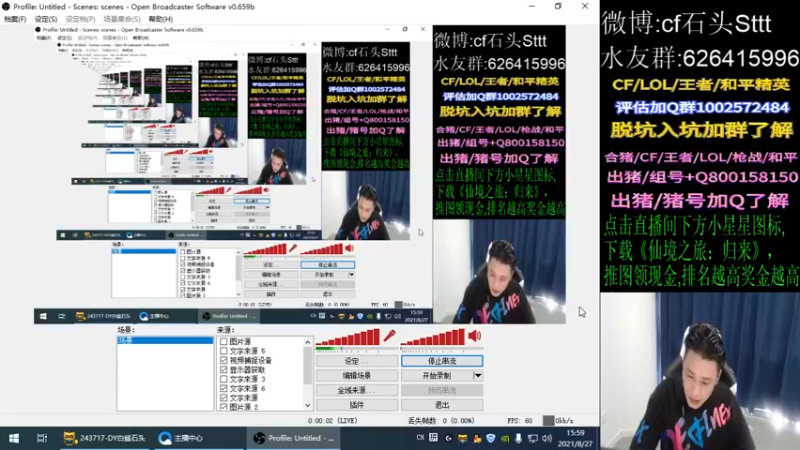Screen dimensions: 800x450
Task: Click the 编辑场景 button
Action: (357, 376)
